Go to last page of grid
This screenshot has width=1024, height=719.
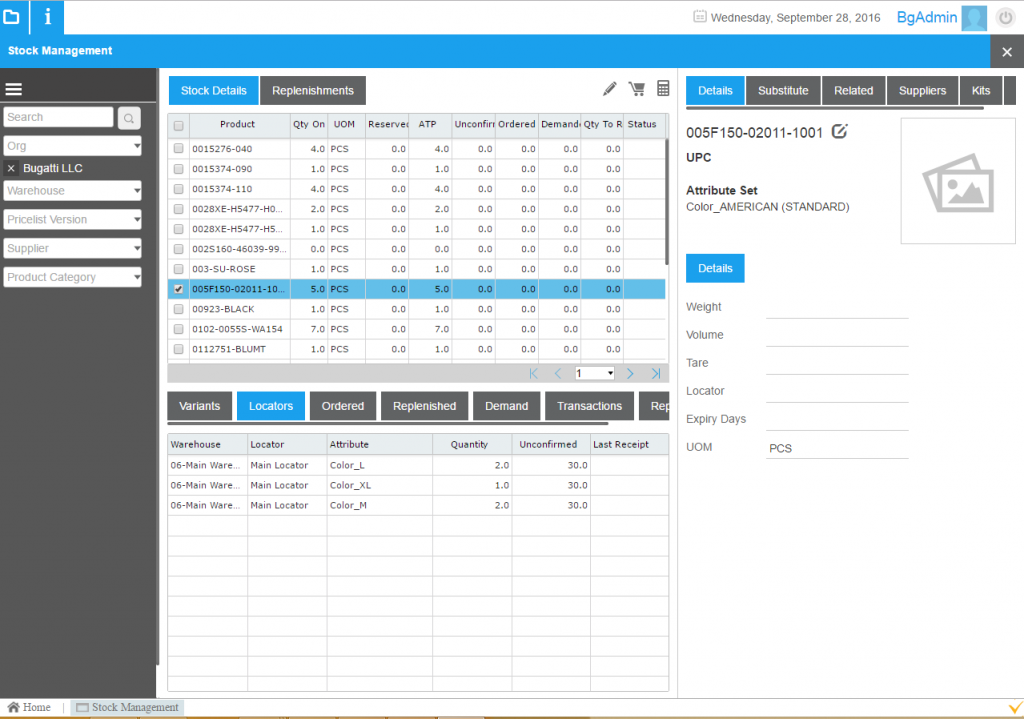coord(656,374)
